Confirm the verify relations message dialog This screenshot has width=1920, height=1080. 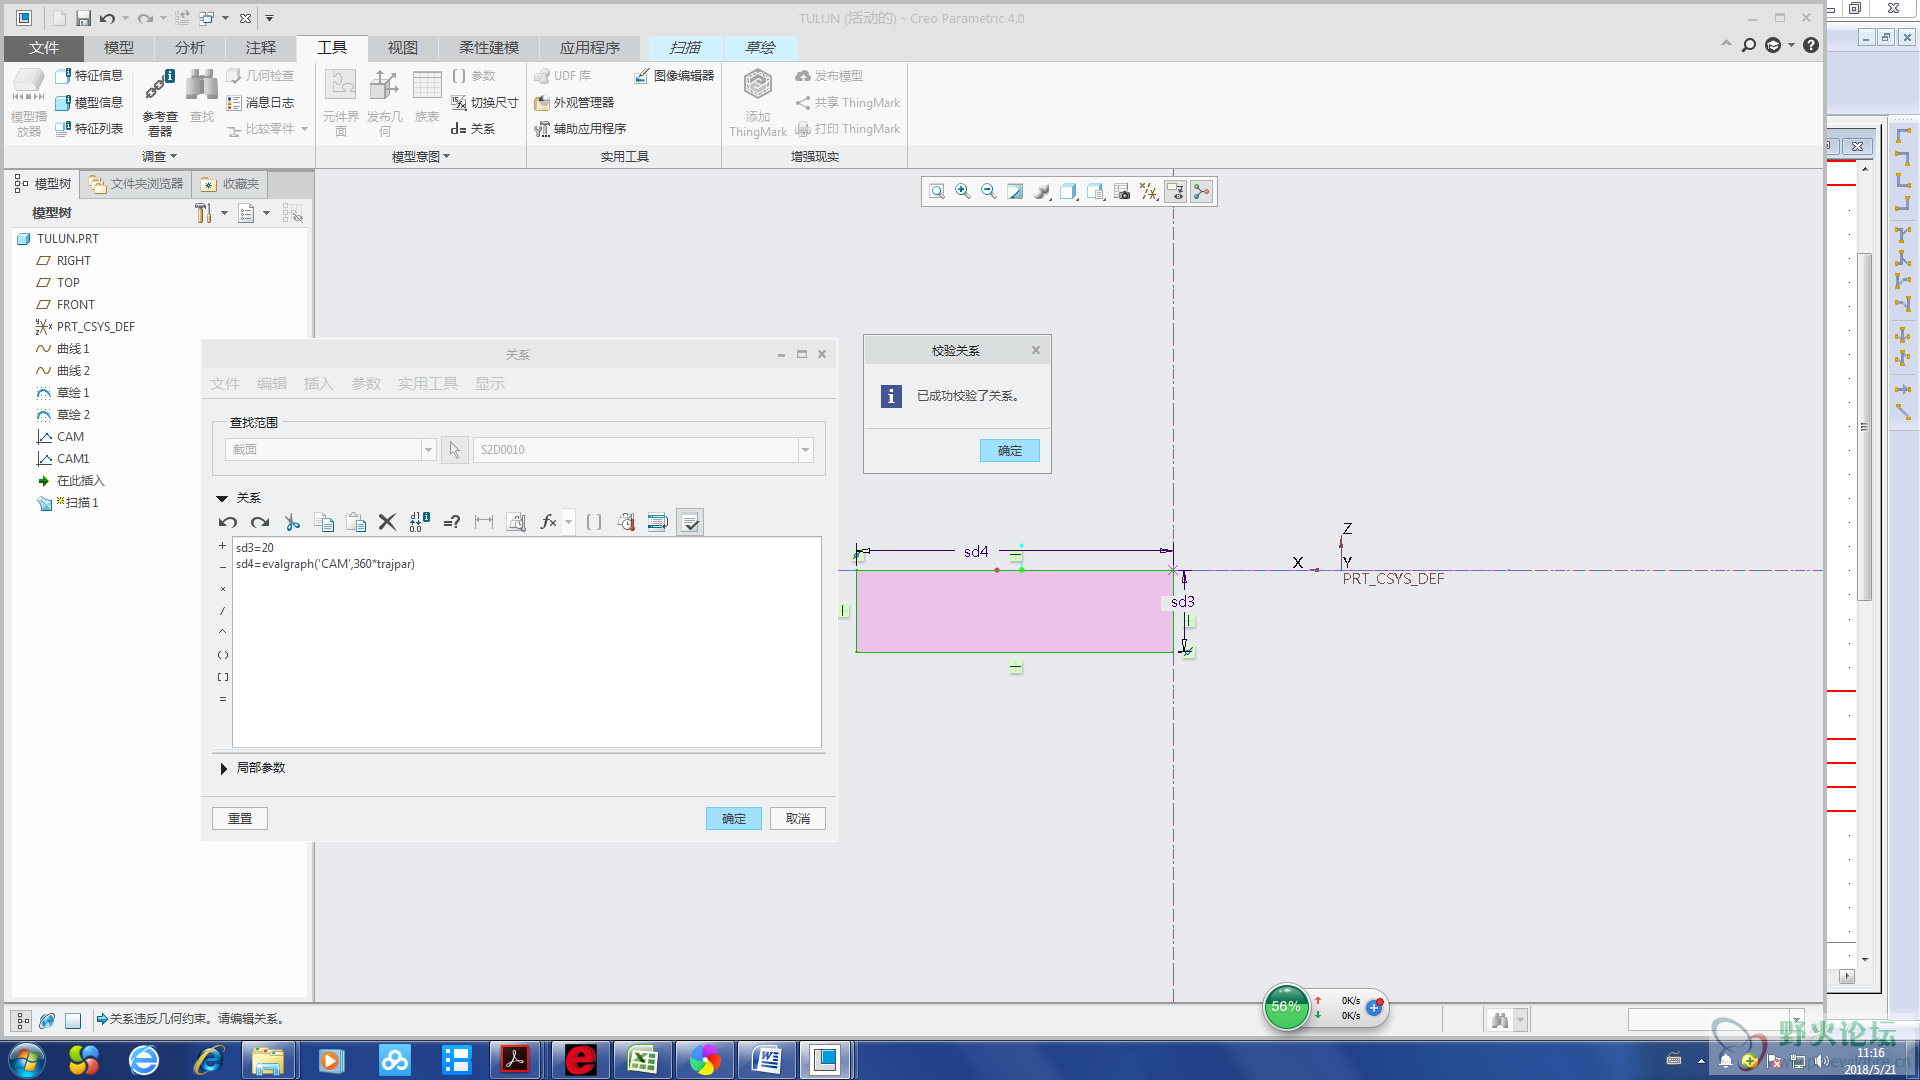[x=1010, y=451]
